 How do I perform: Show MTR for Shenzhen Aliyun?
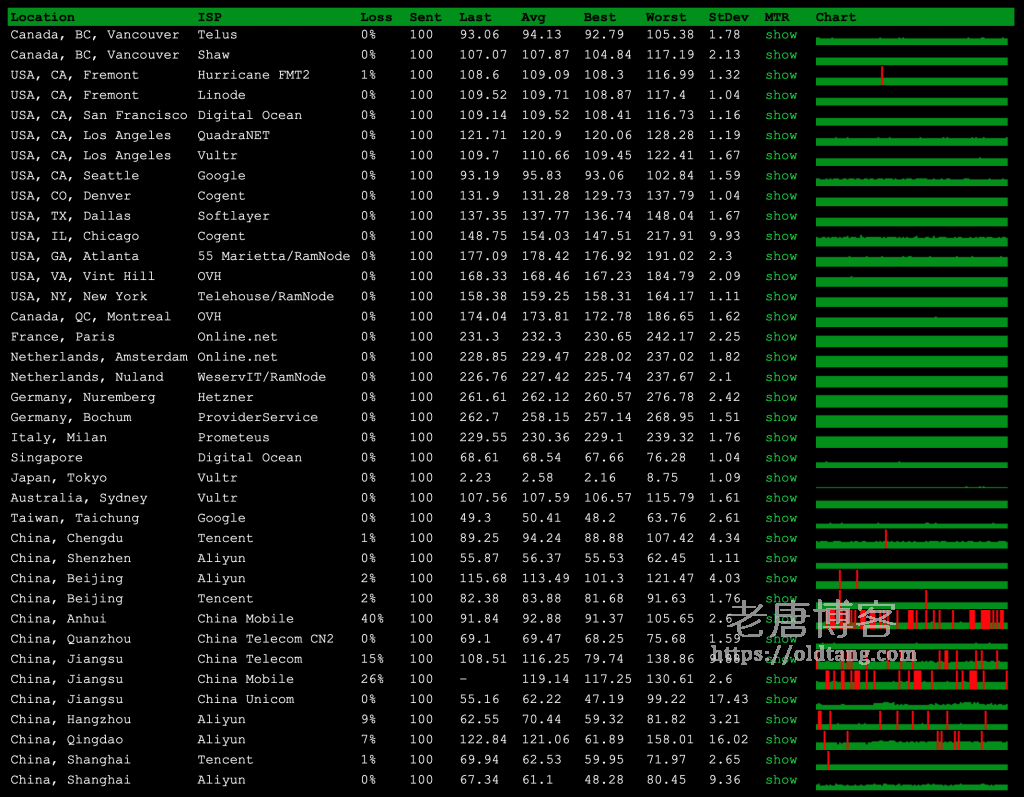coord(781,559)
